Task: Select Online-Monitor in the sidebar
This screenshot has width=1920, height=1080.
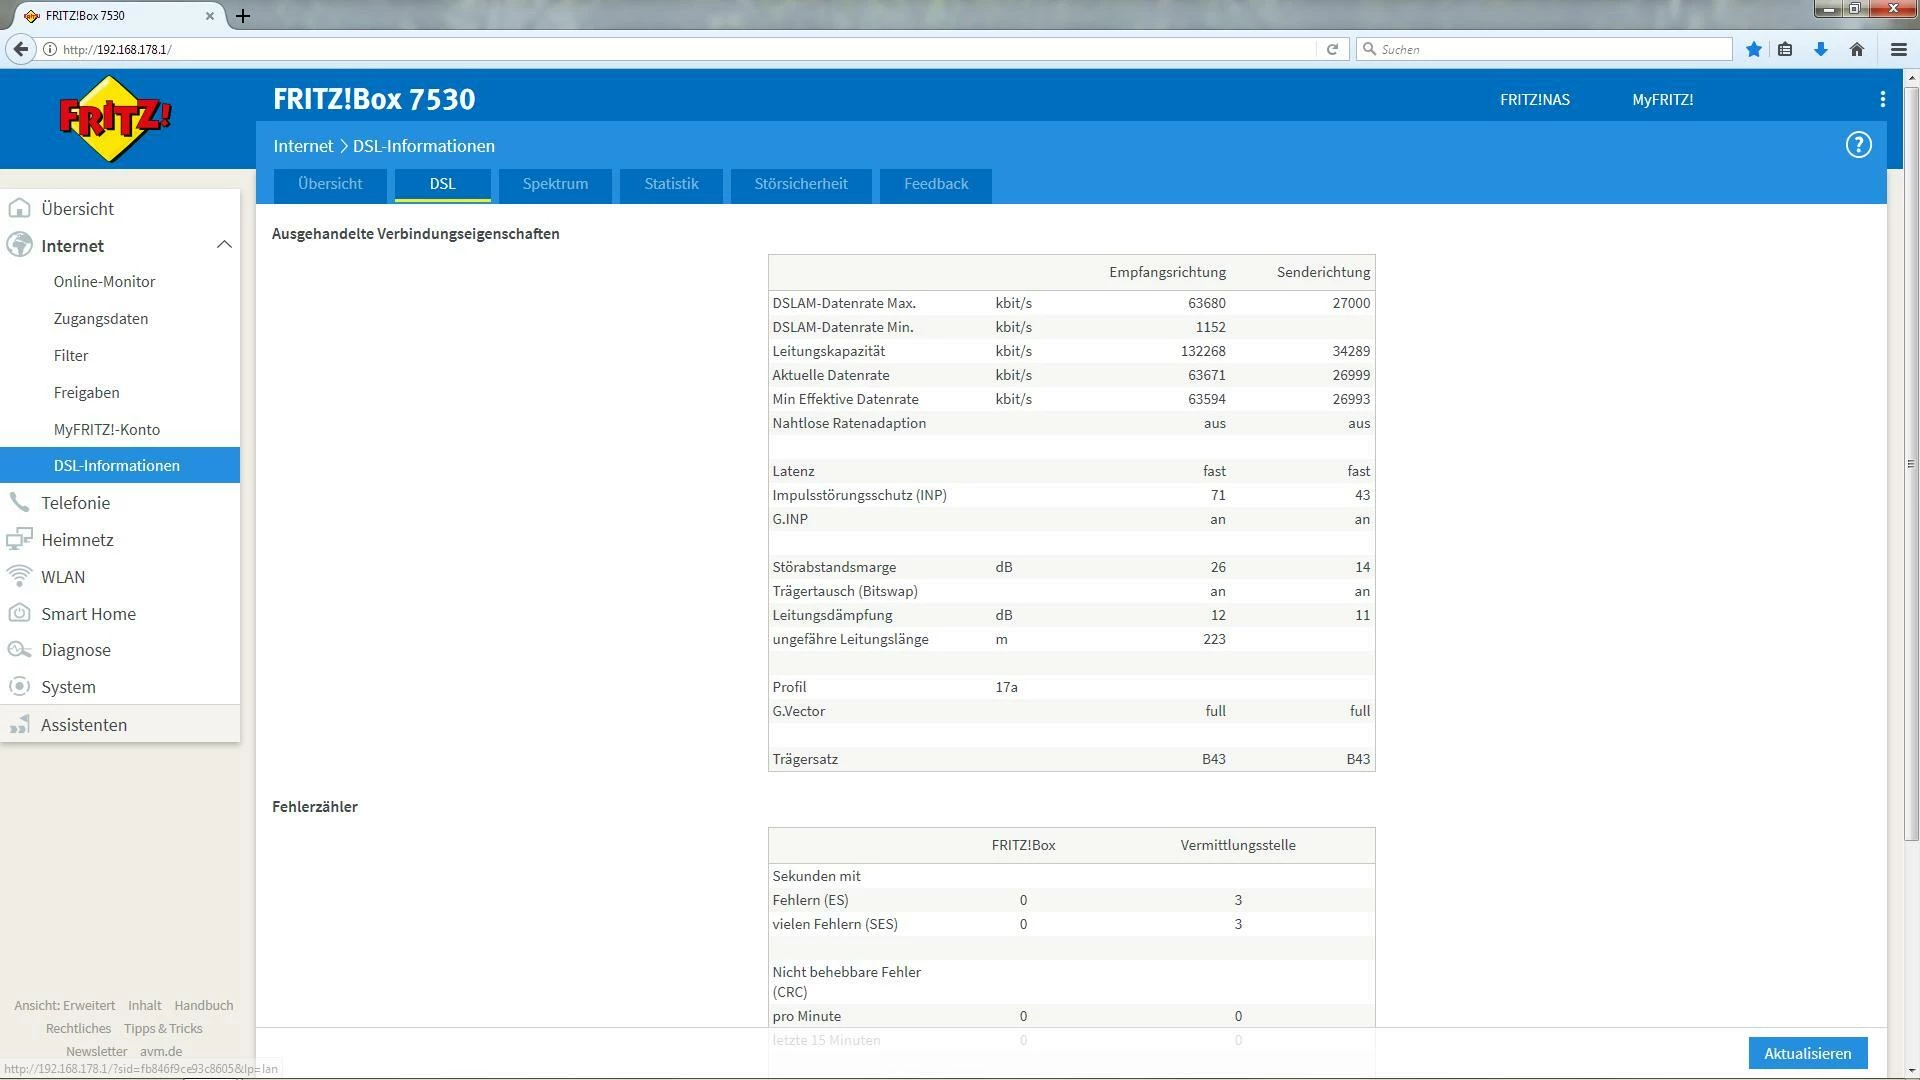Action: coord(104,282)
